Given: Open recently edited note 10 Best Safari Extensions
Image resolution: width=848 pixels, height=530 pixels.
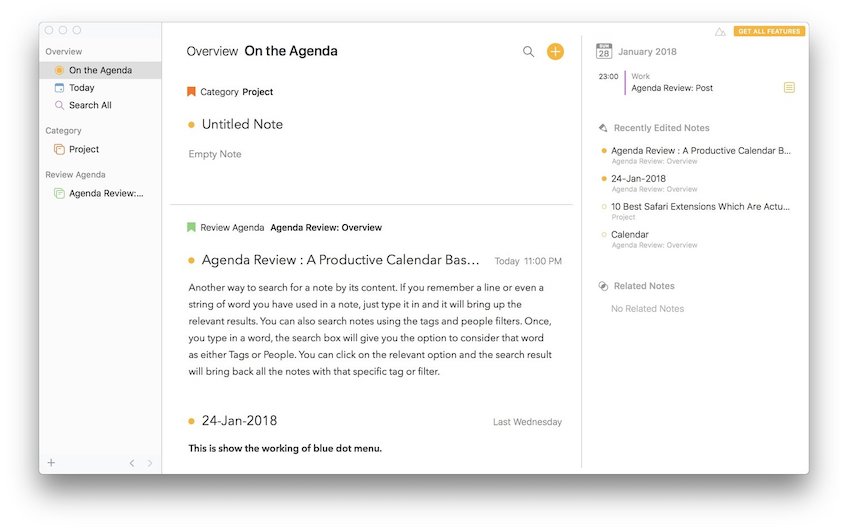Looking at the screenshot, I should 699,207.
